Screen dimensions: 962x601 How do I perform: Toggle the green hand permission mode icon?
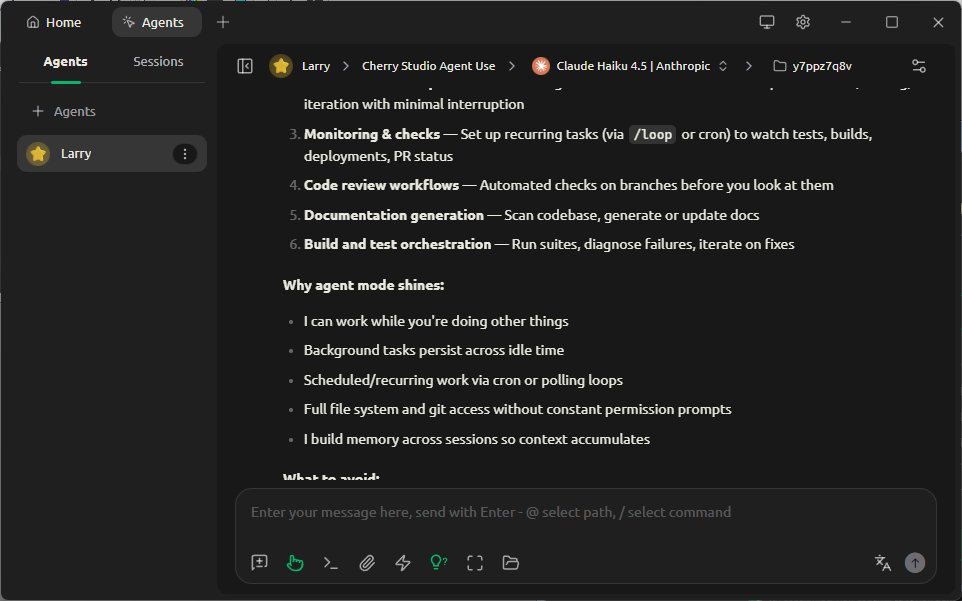pos(295,562)
